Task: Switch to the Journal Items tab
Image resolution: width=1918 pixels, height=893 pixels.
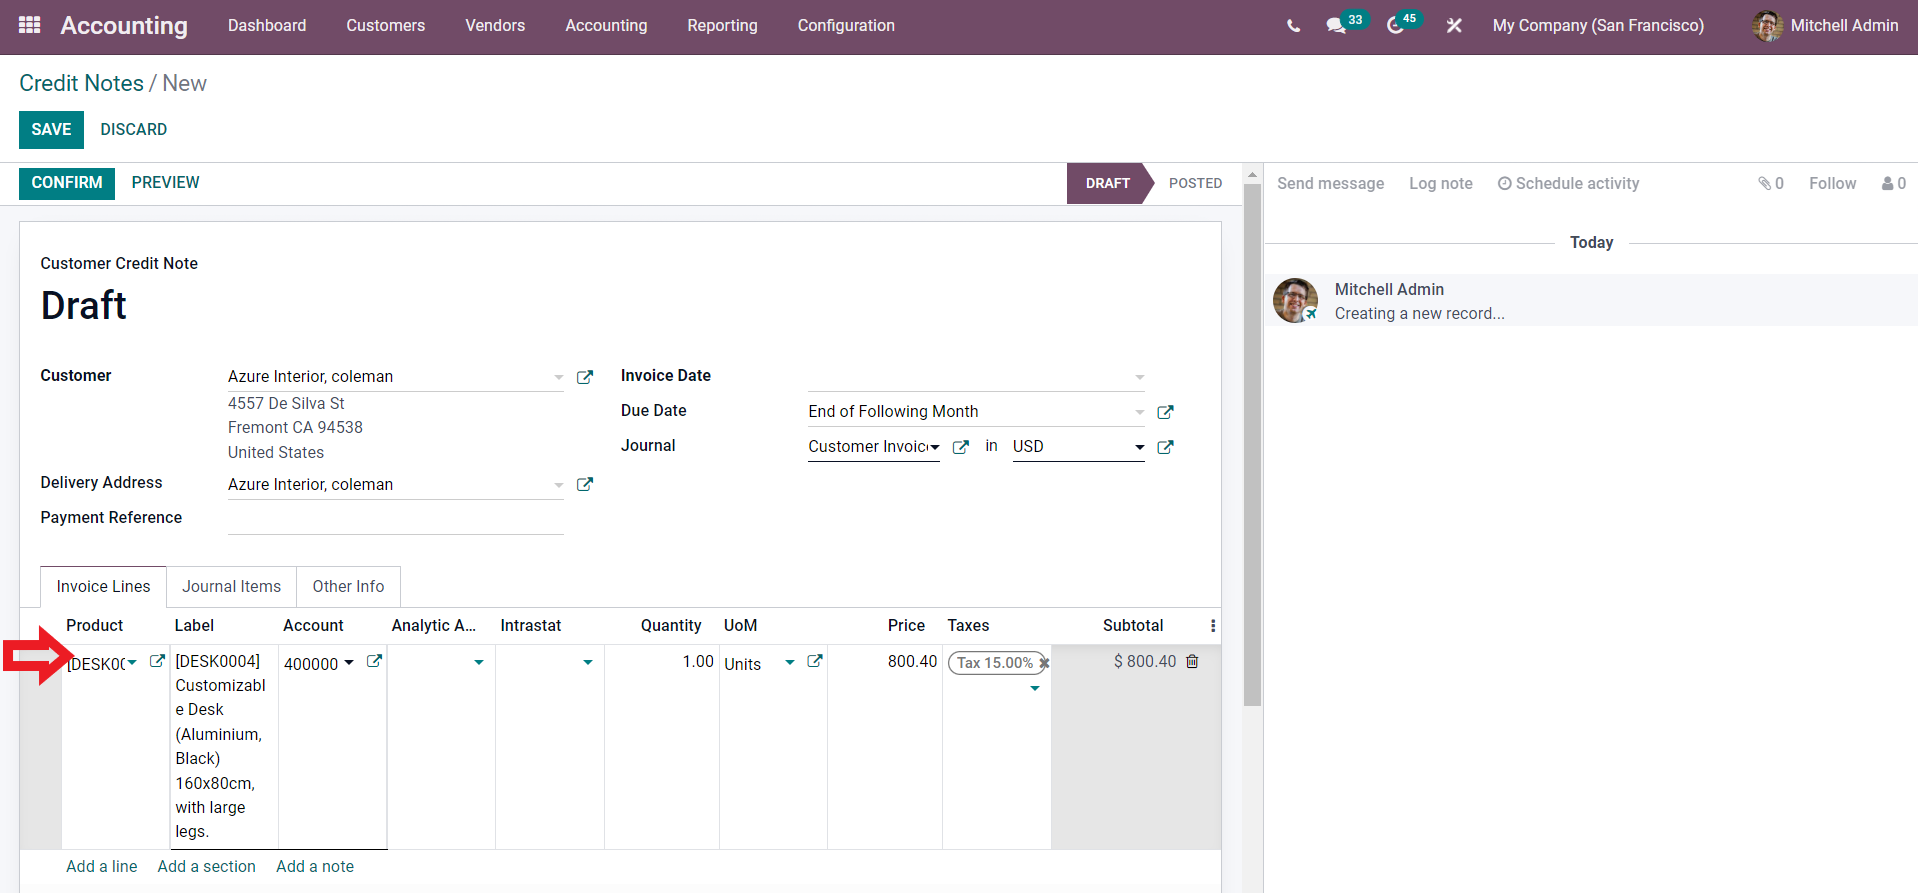Action: pos(232,586)
